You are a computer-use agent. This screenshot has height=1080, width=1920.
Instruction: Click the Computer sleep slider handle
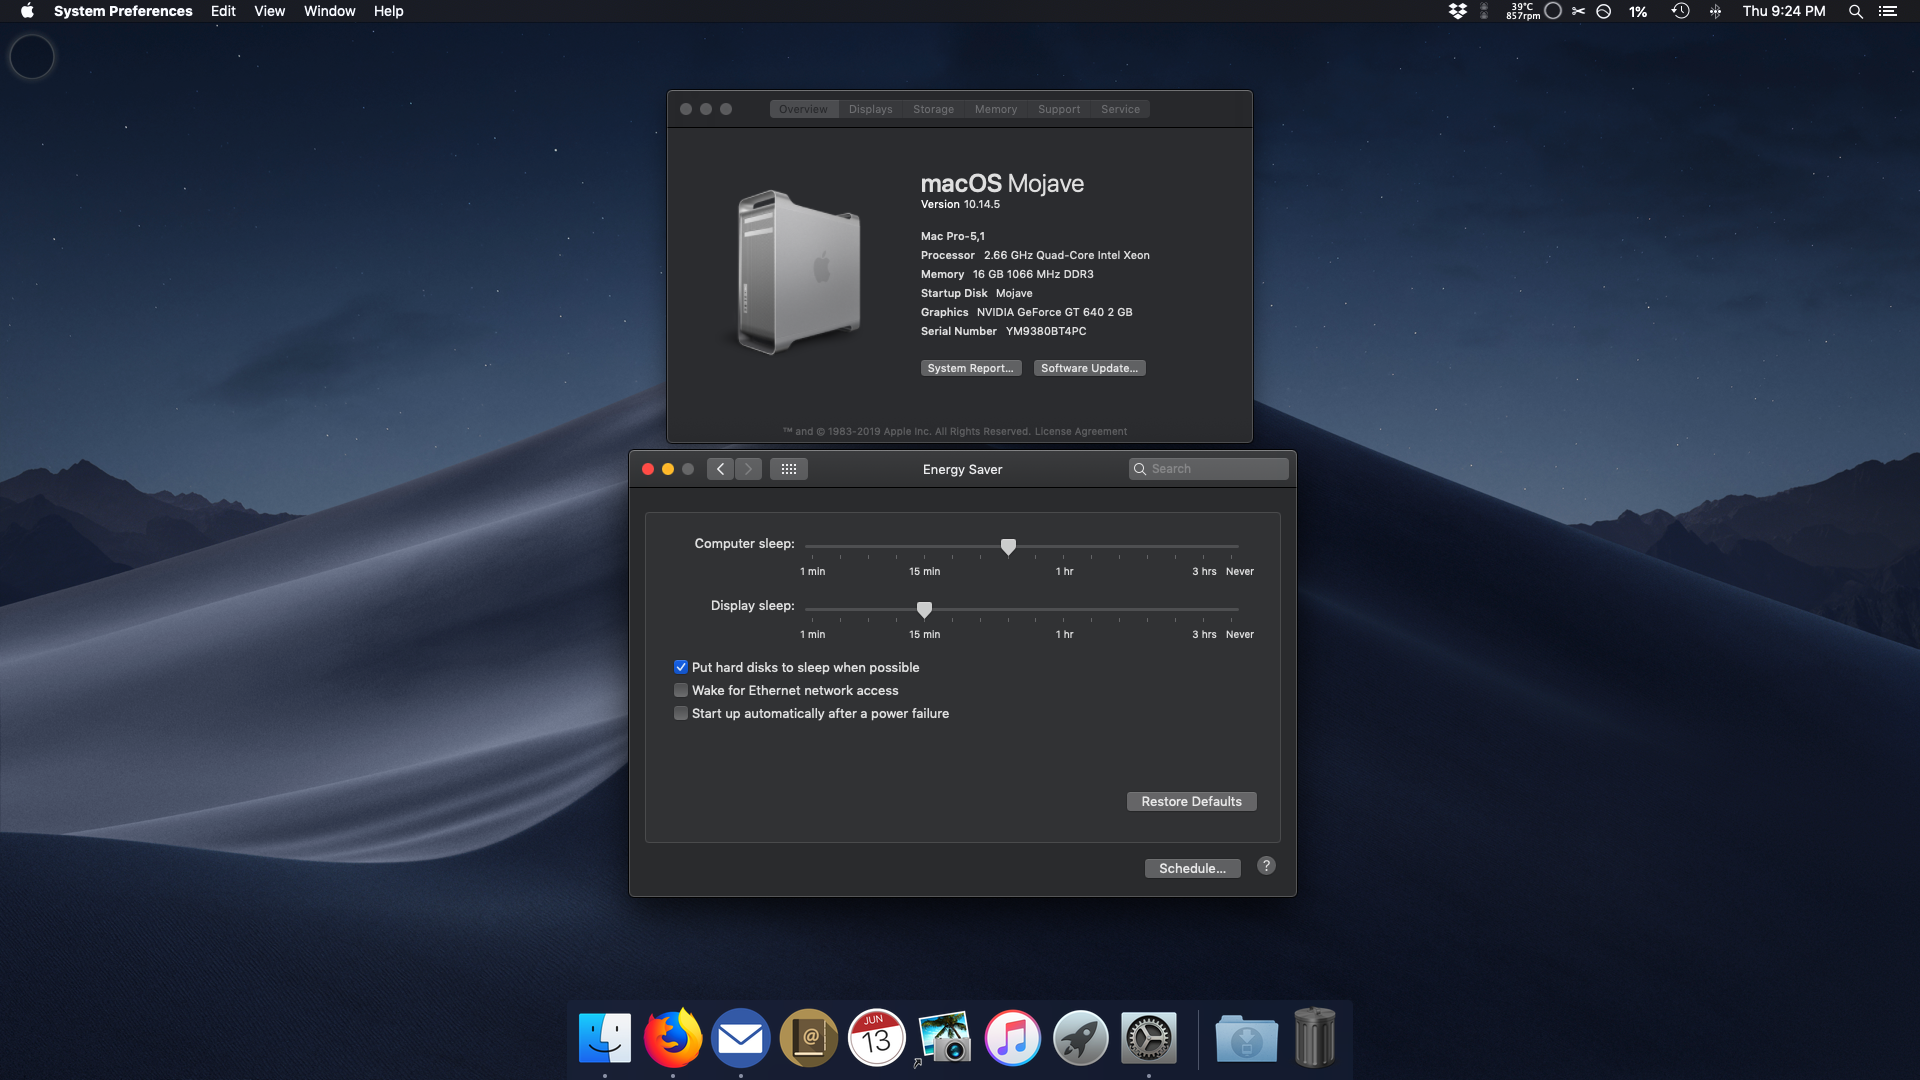pyautogui.click(x=1008, y=546)
